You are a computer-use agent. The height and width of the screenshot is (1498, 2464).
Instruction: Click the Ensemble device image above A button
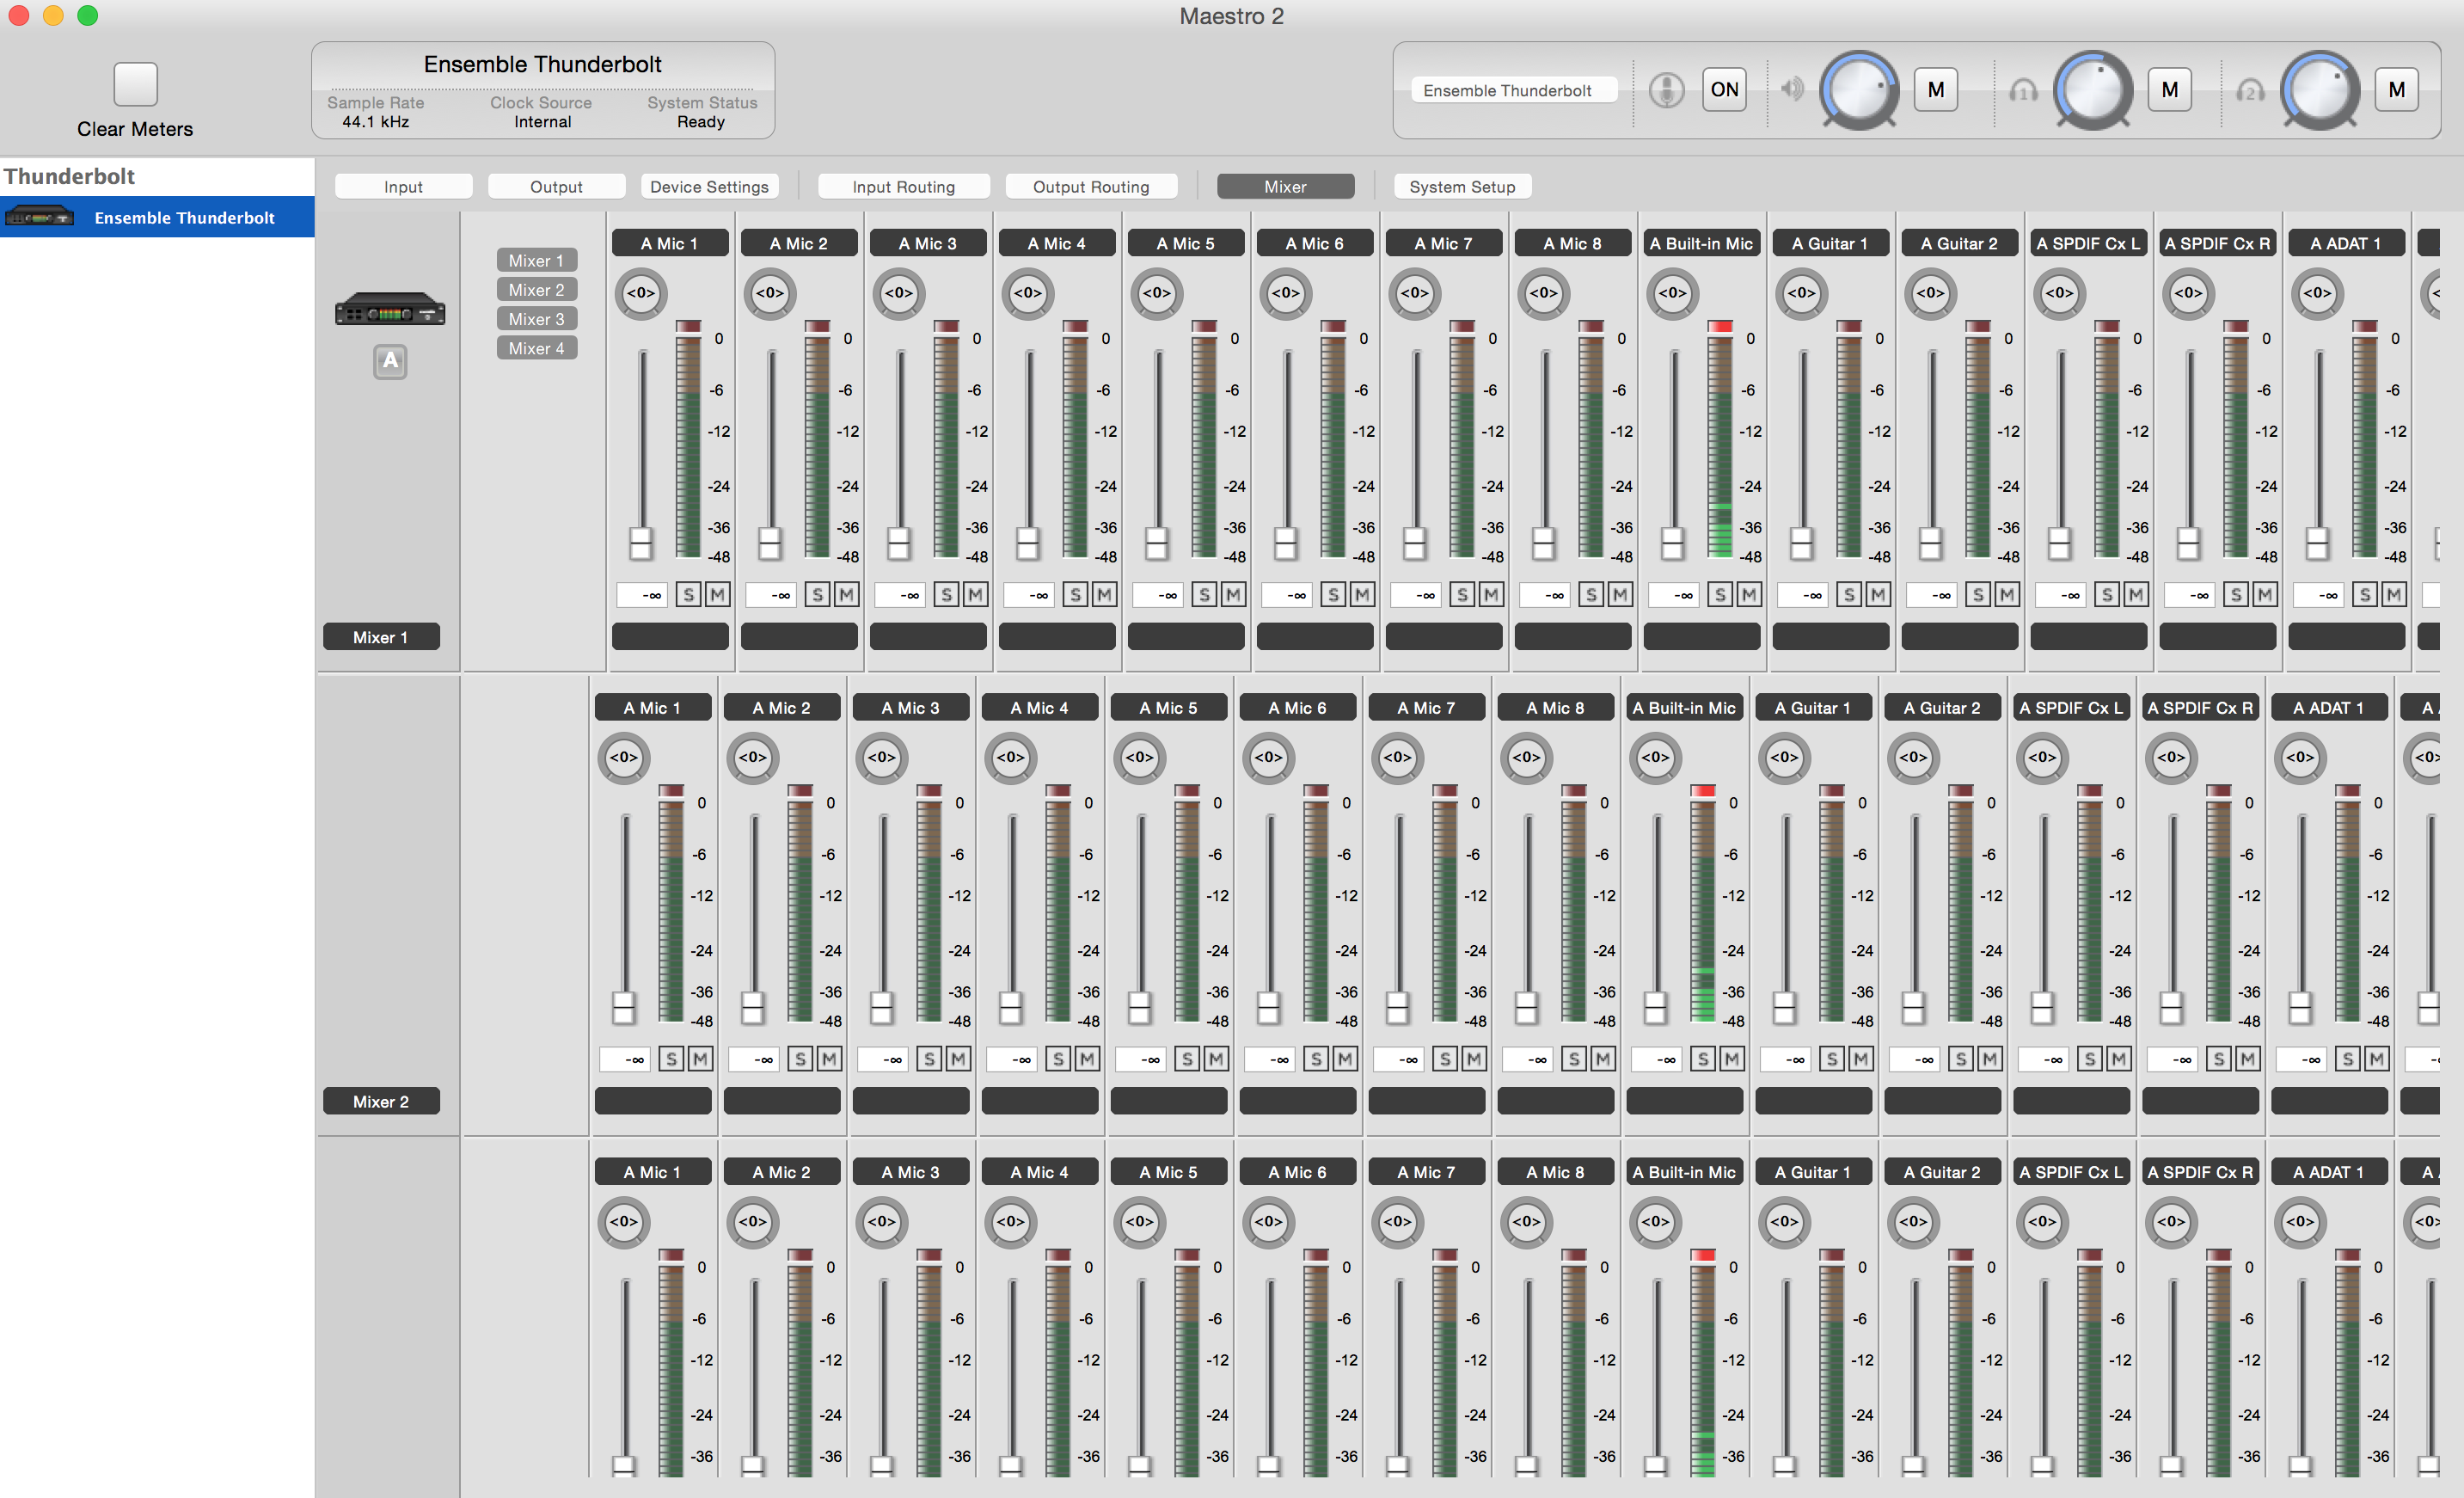pyautogui.click(x=390, y=310)
